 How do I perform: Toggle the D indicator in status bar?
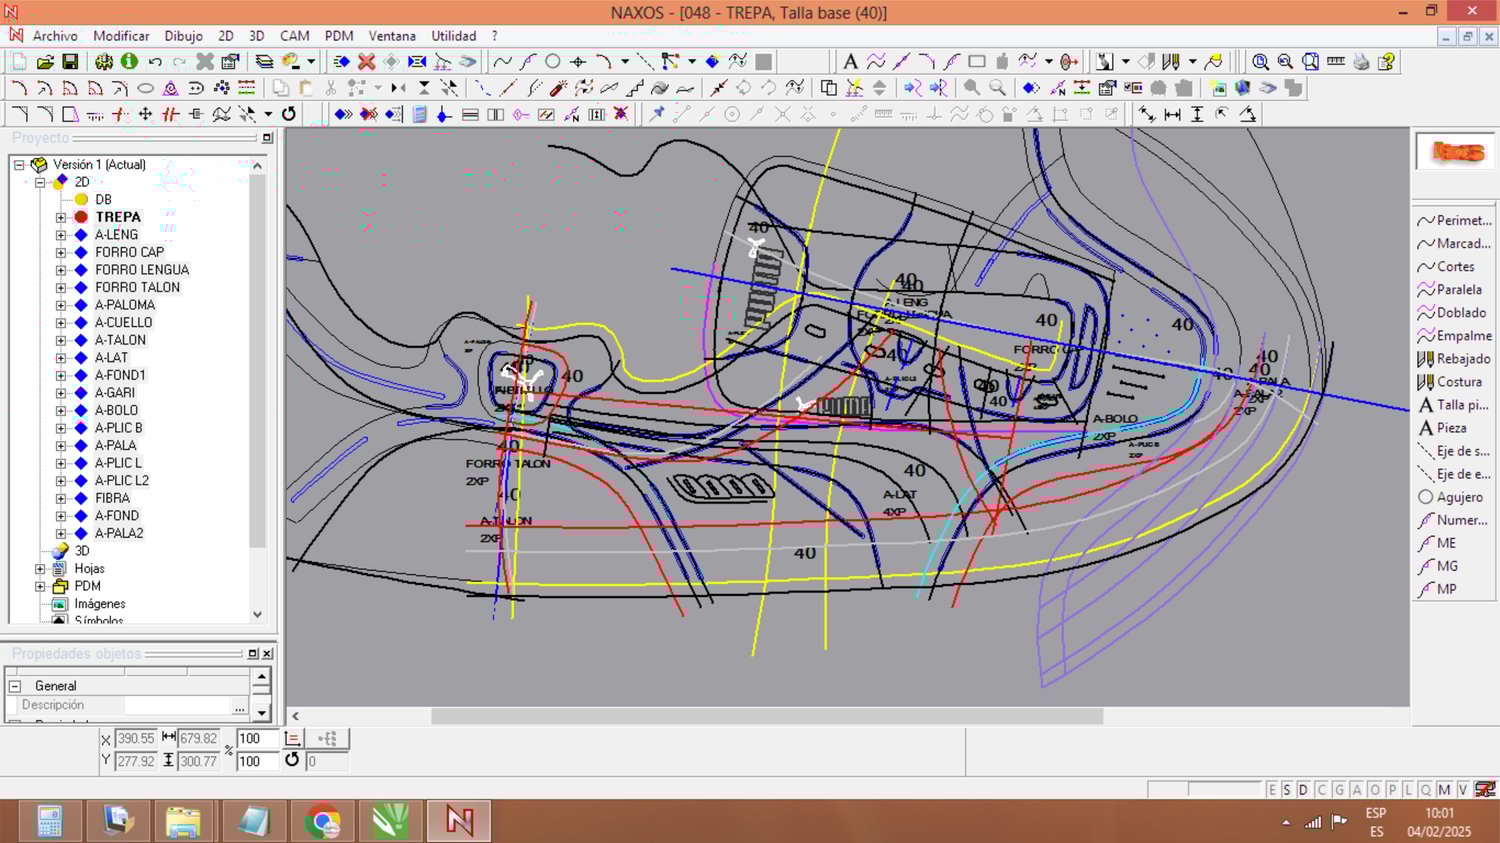(x=1303, y=790)
